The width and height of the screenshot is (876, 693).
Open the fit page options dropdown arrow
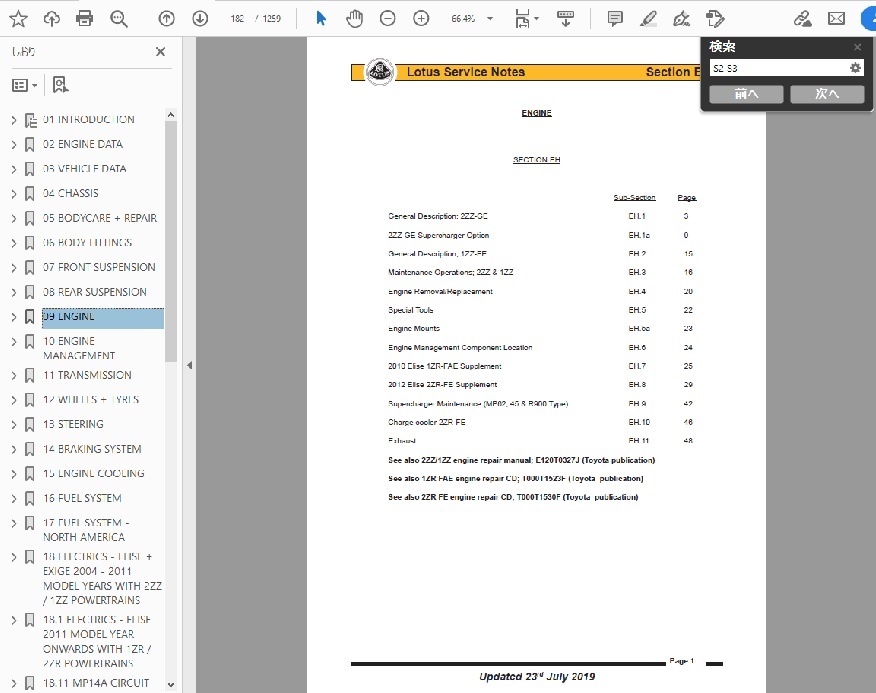click(x=536, y=19)
